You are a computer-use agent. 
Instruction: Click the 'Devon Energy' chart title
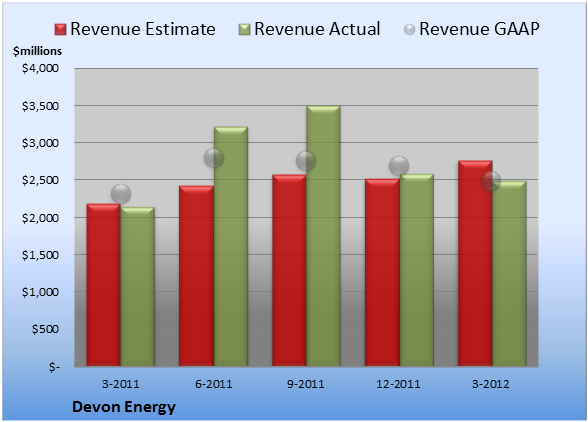tap(124, 407)
